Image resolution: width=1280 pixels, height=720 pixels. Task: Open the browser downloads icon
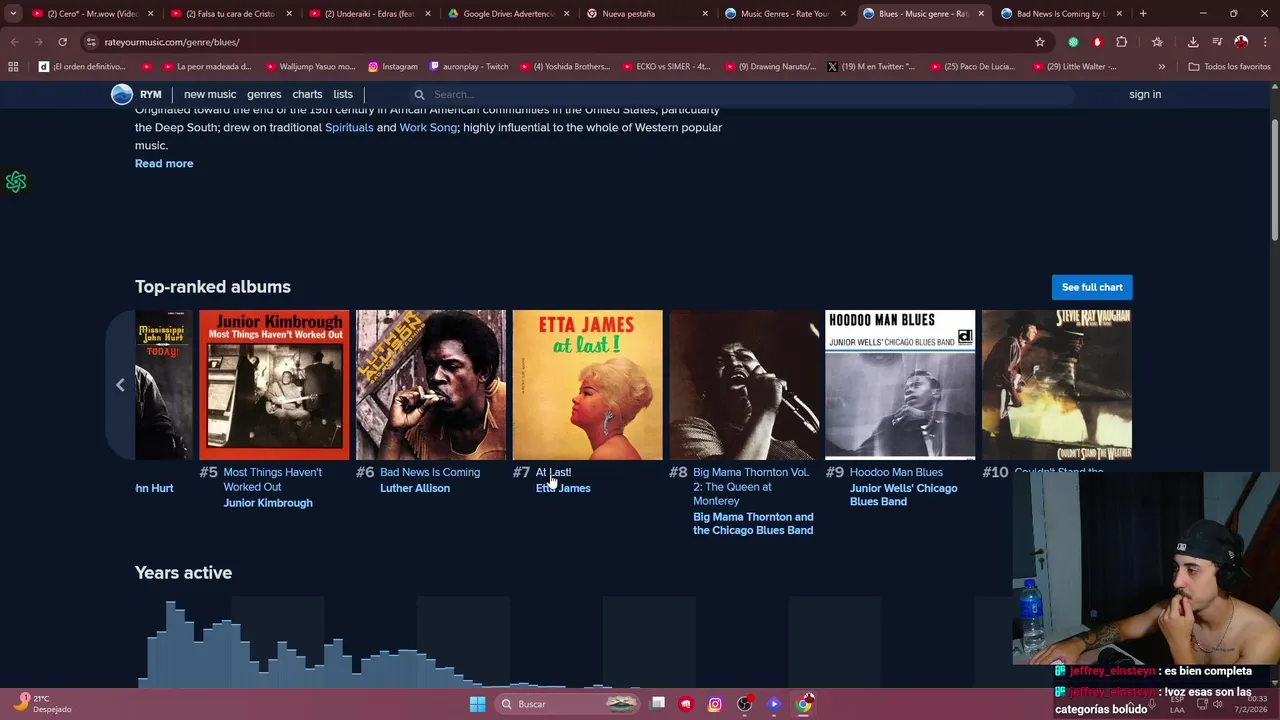(1193, 42)
